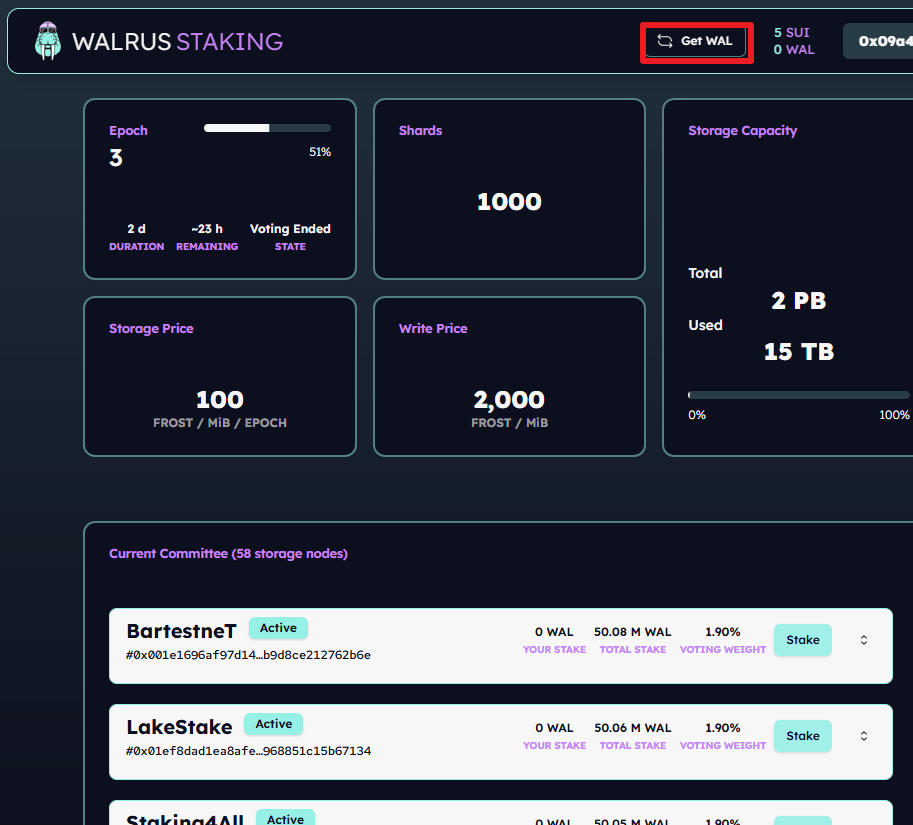Click the 51% epoch progress value
The image size is (913, 825).
tap(320, 152)
